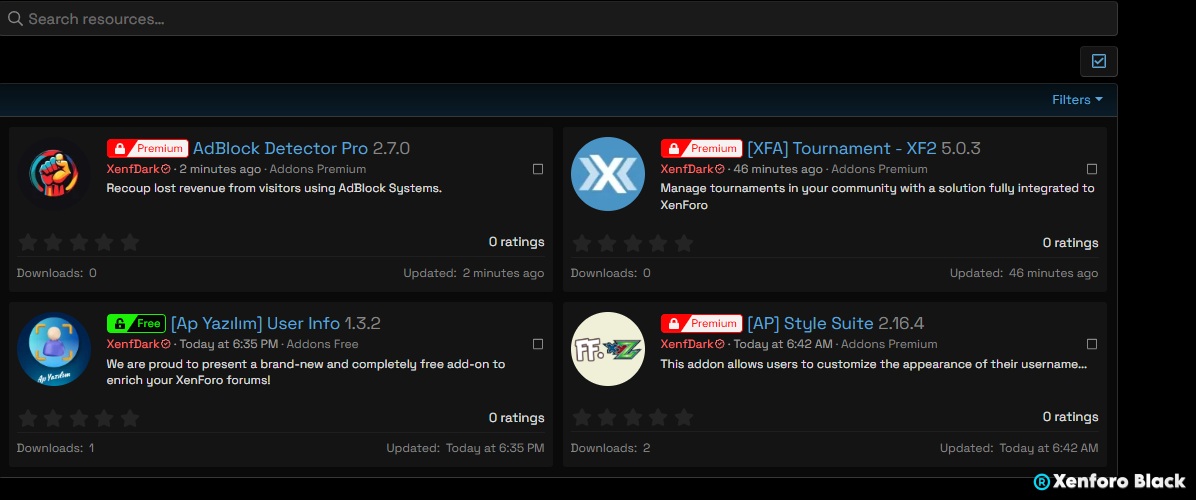Click 'Downloads: 1' on User Info card
1196x500 pixels.
56,448
